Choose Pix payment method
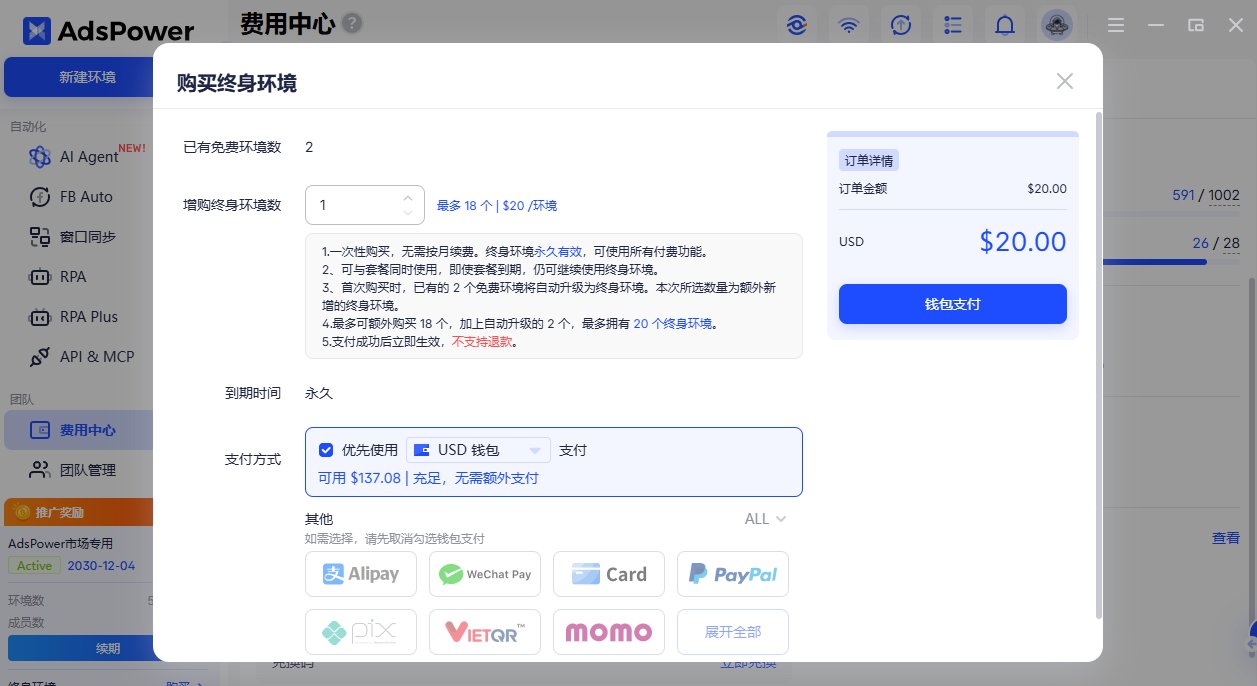The width and height of the screenshot is (1257, 686). 361,632
